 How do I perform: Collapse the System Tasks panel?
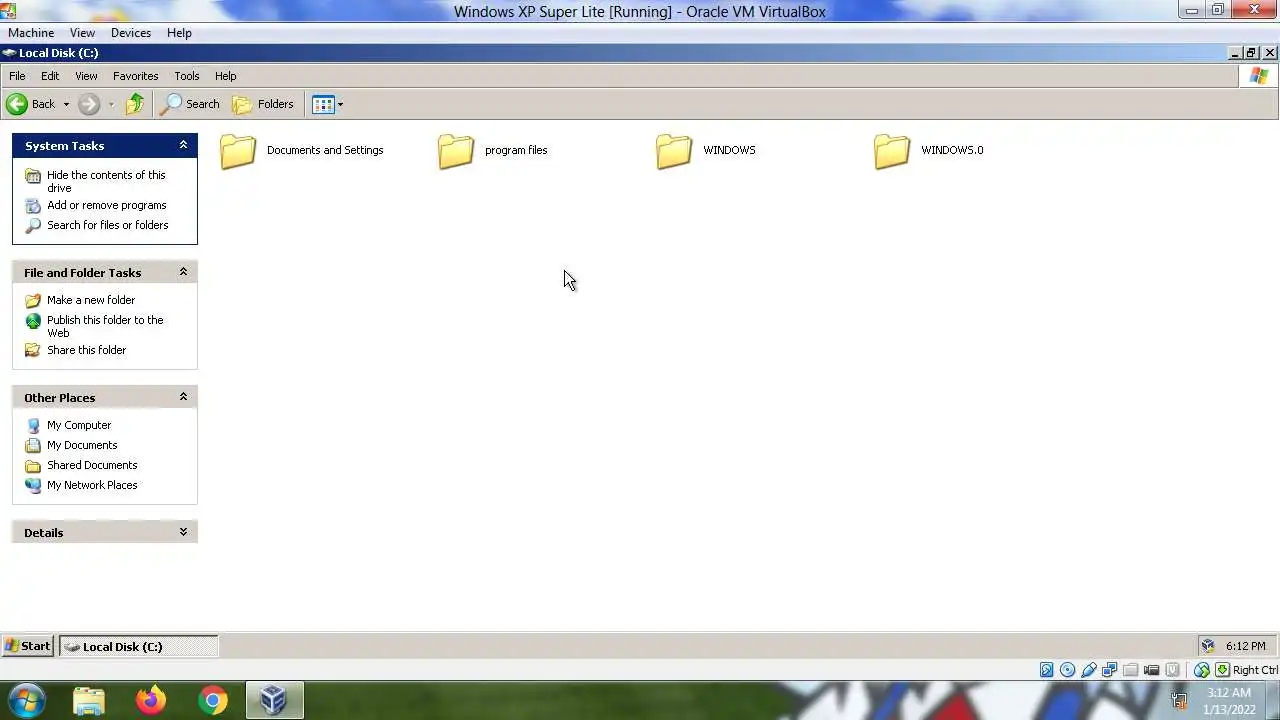[x=183, y=145]
